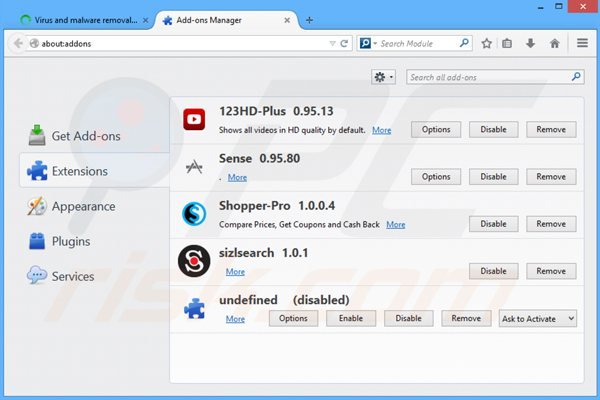
Task: Expand the gear tools dropdown
Action: [x=383, y=77]
